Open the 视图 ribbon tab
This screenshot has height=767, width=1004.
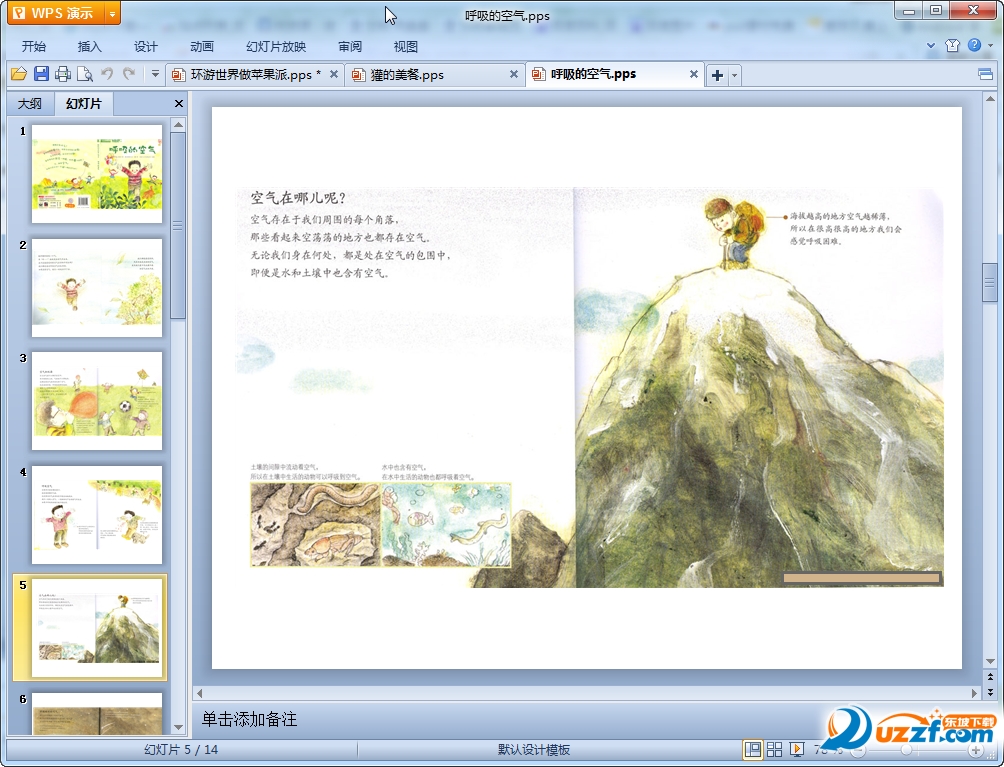pyautogui.click(x=406, y=47)
